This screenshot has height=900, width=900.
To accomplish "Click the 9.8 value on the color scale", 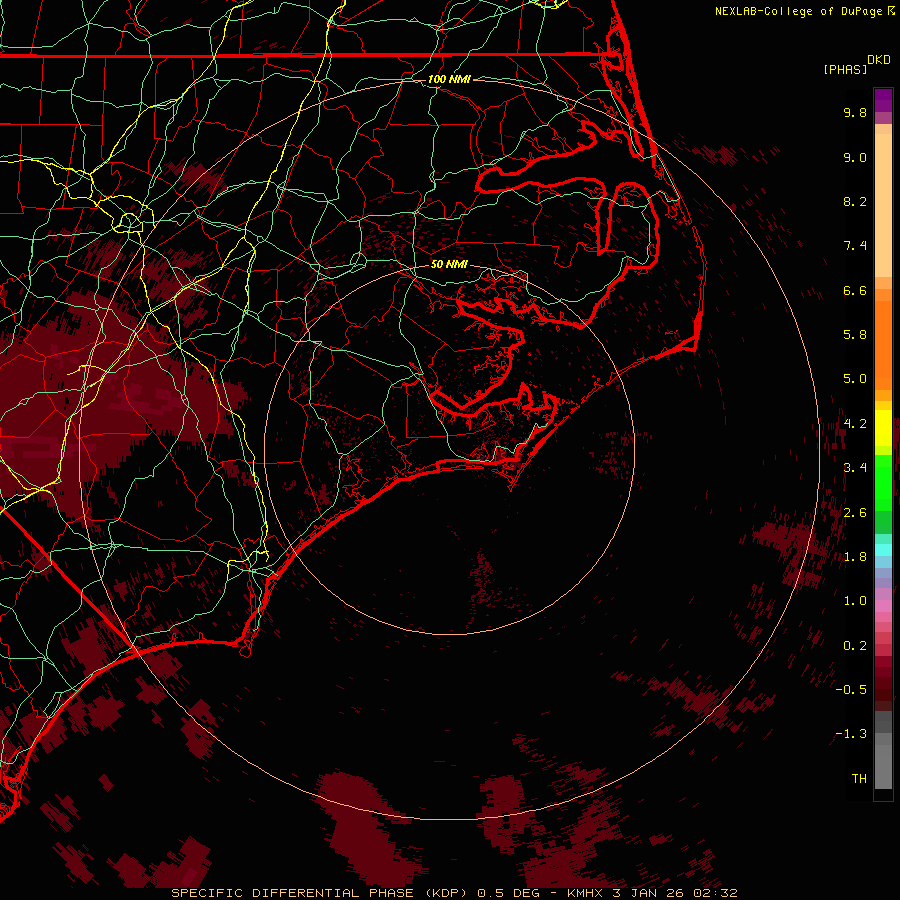I will (855, 112).
